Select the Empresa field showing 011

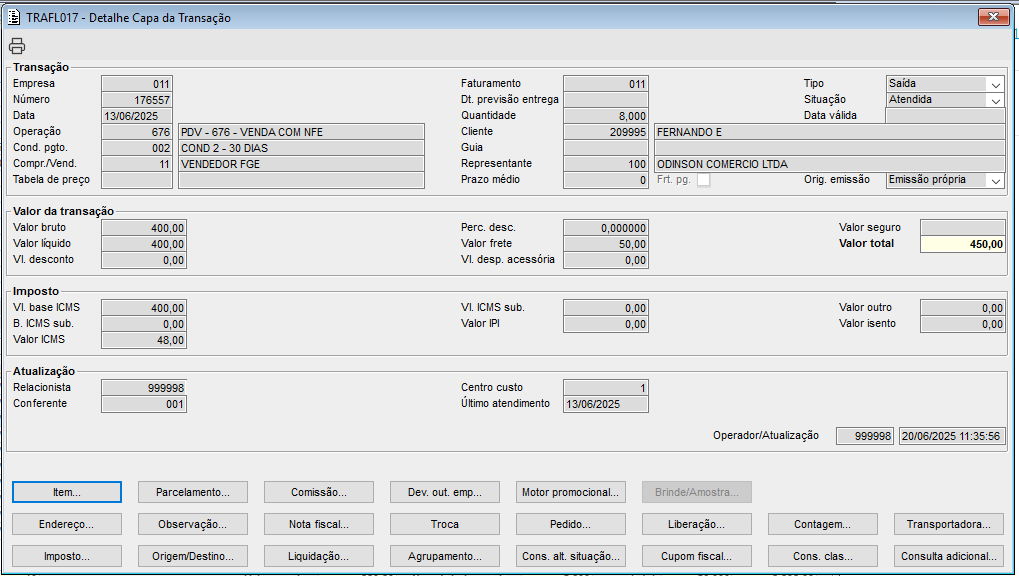coord(137,84)
